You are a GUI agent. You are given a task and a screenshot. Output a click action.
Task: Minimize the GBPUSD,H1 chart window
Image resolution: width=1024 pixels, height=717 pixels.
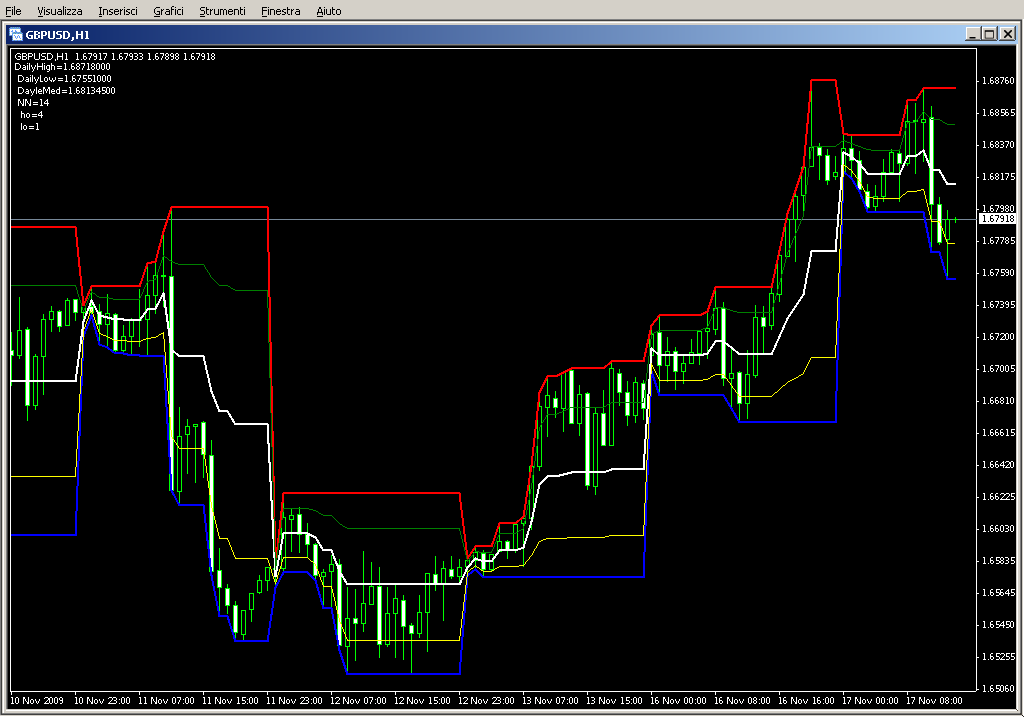point(973,34)
